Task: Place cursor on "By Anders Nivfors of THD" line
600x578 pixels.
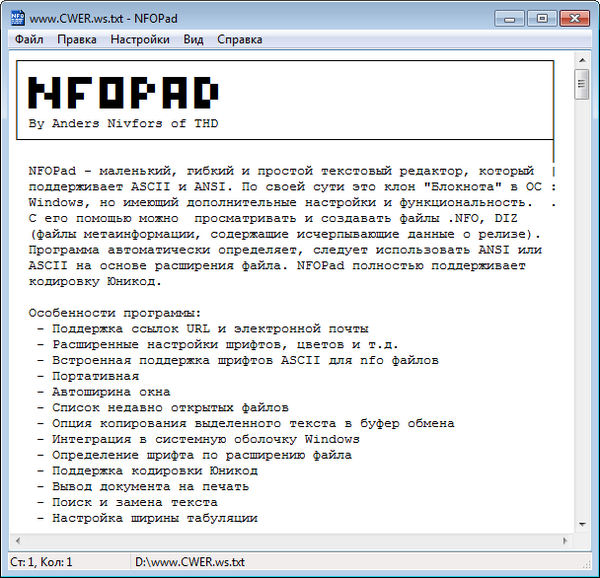Action: point(124,124)
